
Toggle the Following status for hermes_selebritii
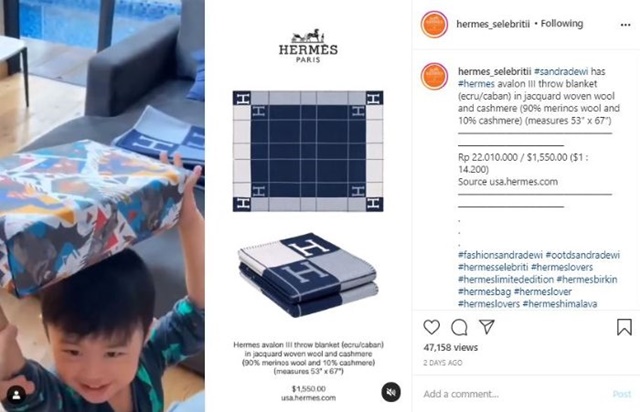click(562, 24)
